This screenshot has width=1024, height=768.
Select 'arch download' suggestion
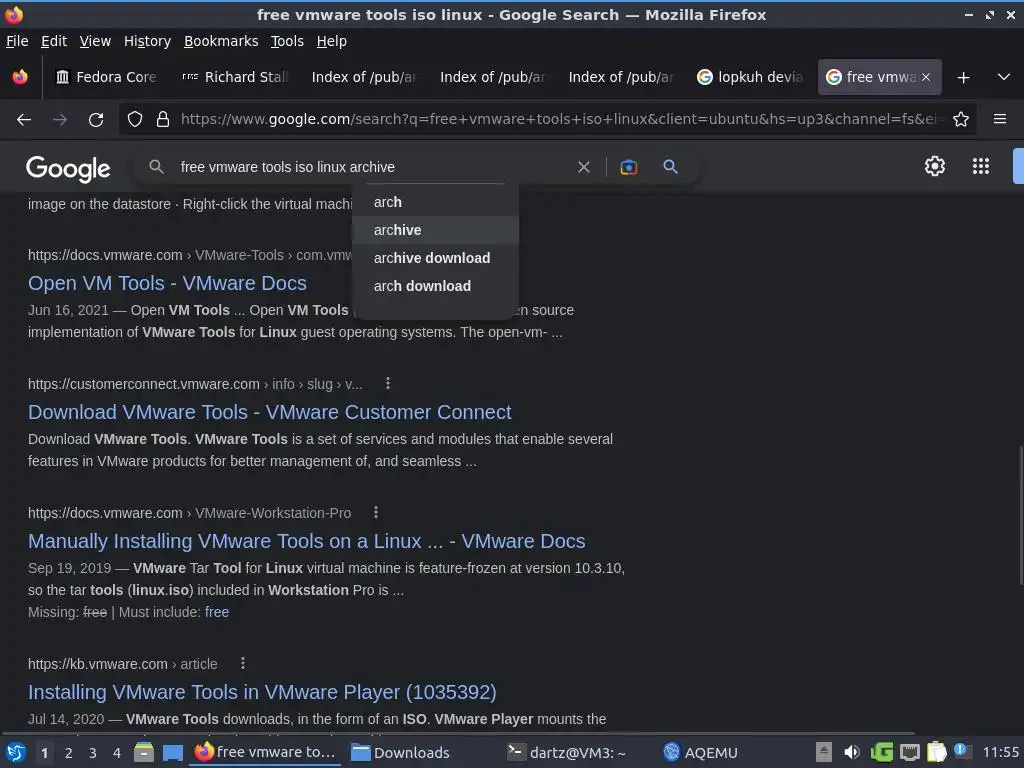pyautogui.click(x=435, y=286)
